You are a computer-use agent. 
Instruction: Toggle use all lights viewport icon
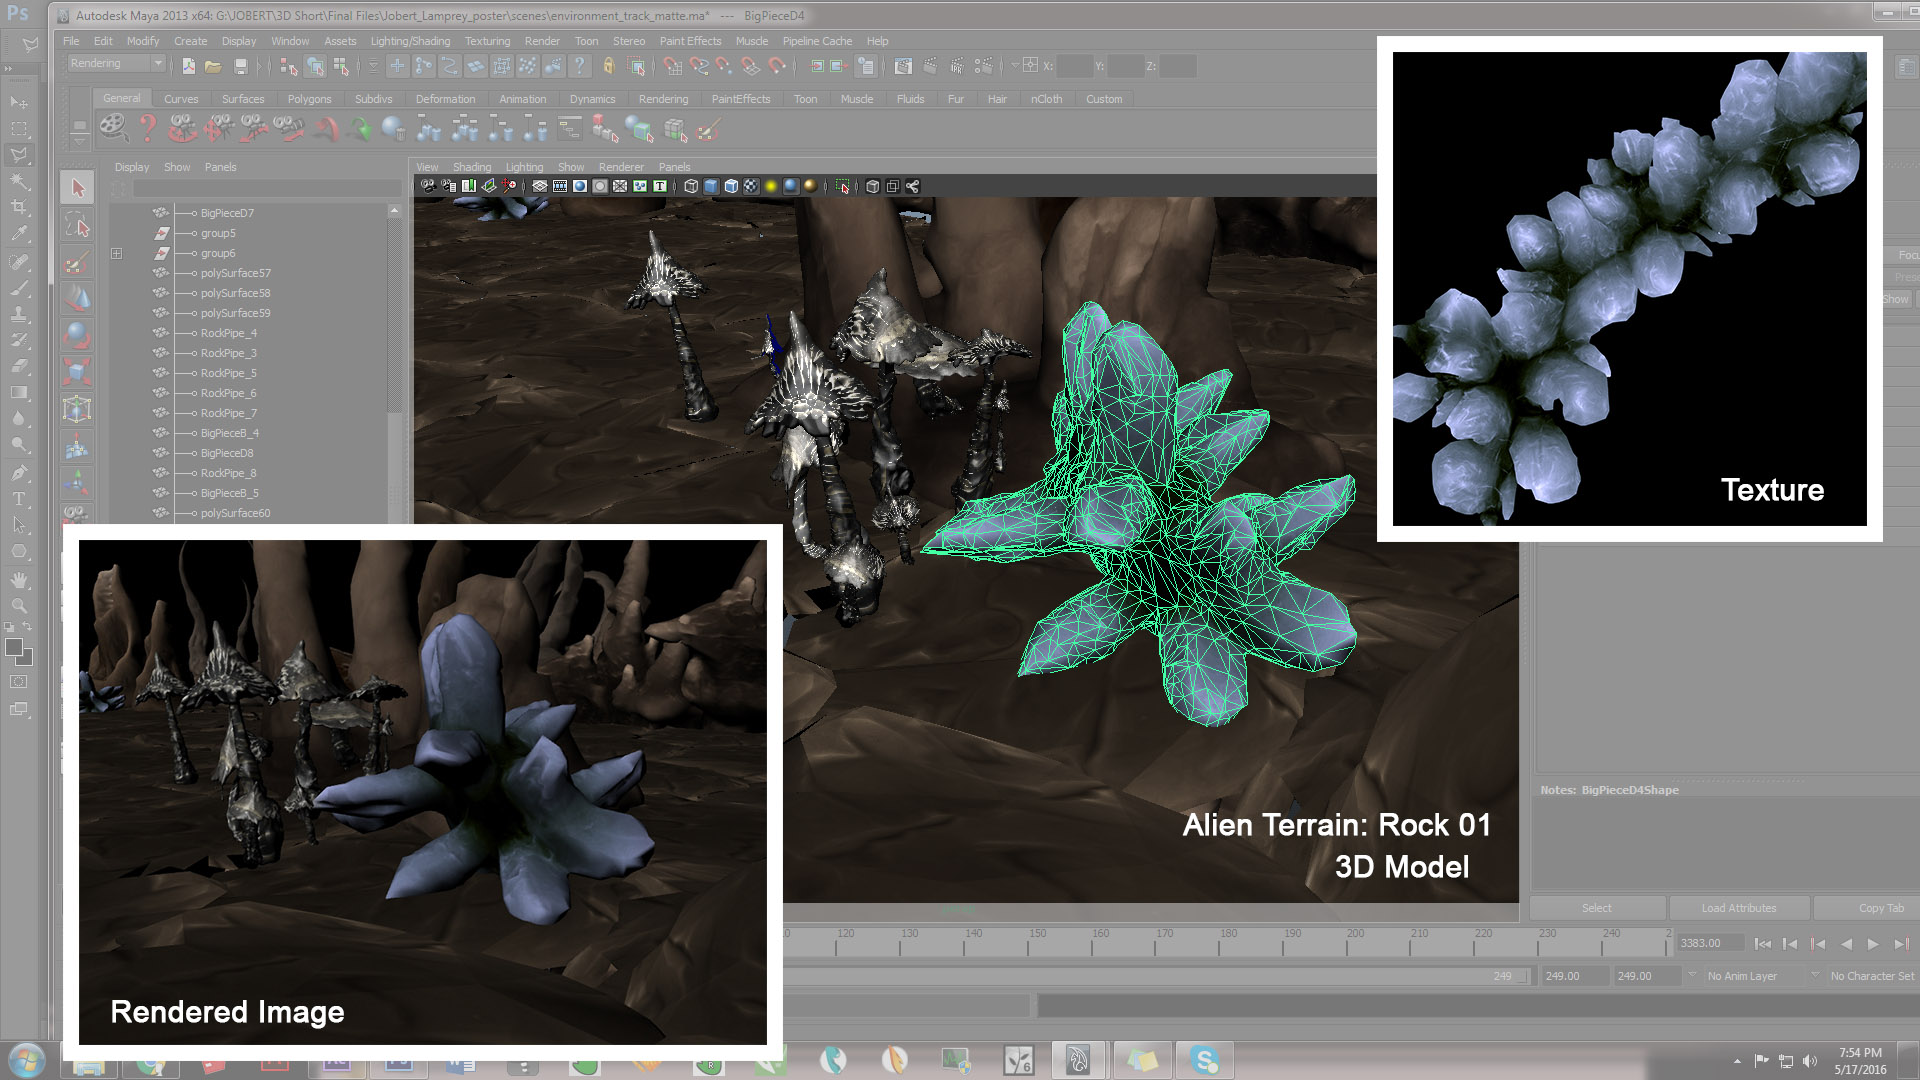coord(771,186)
